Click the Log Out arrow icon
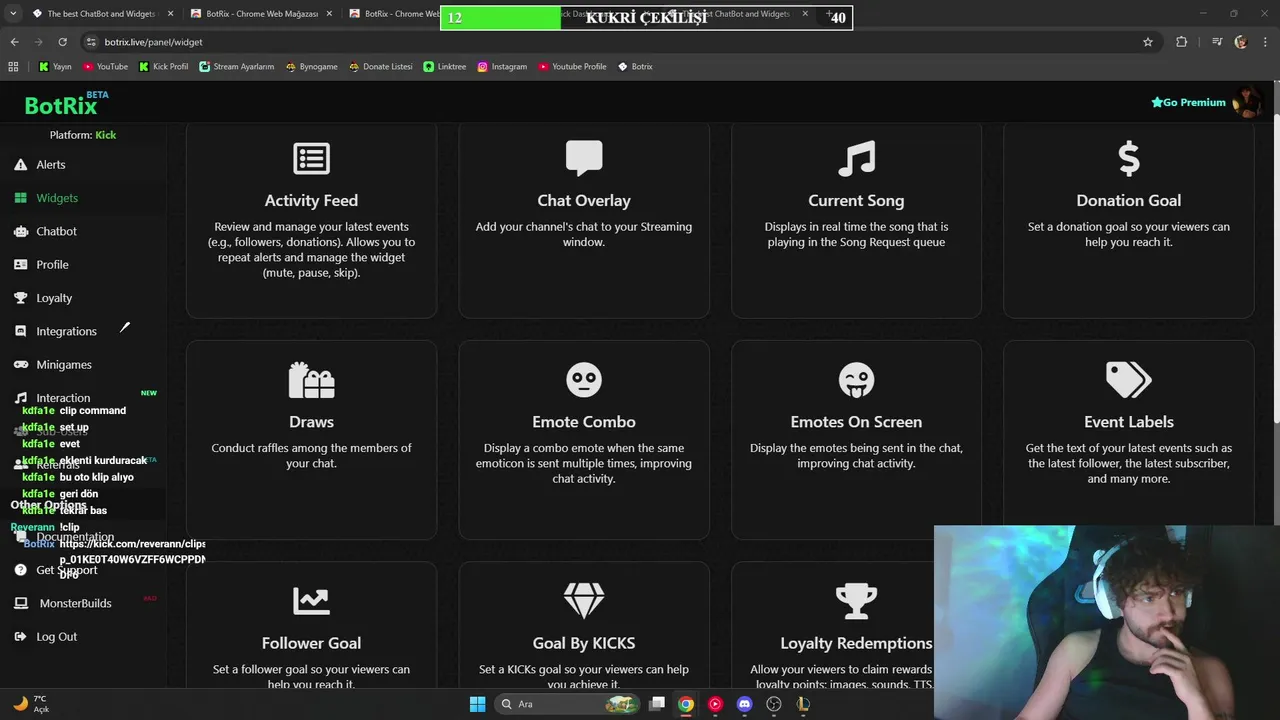Viewport: 1280px width, 720px height. [21, 636]
